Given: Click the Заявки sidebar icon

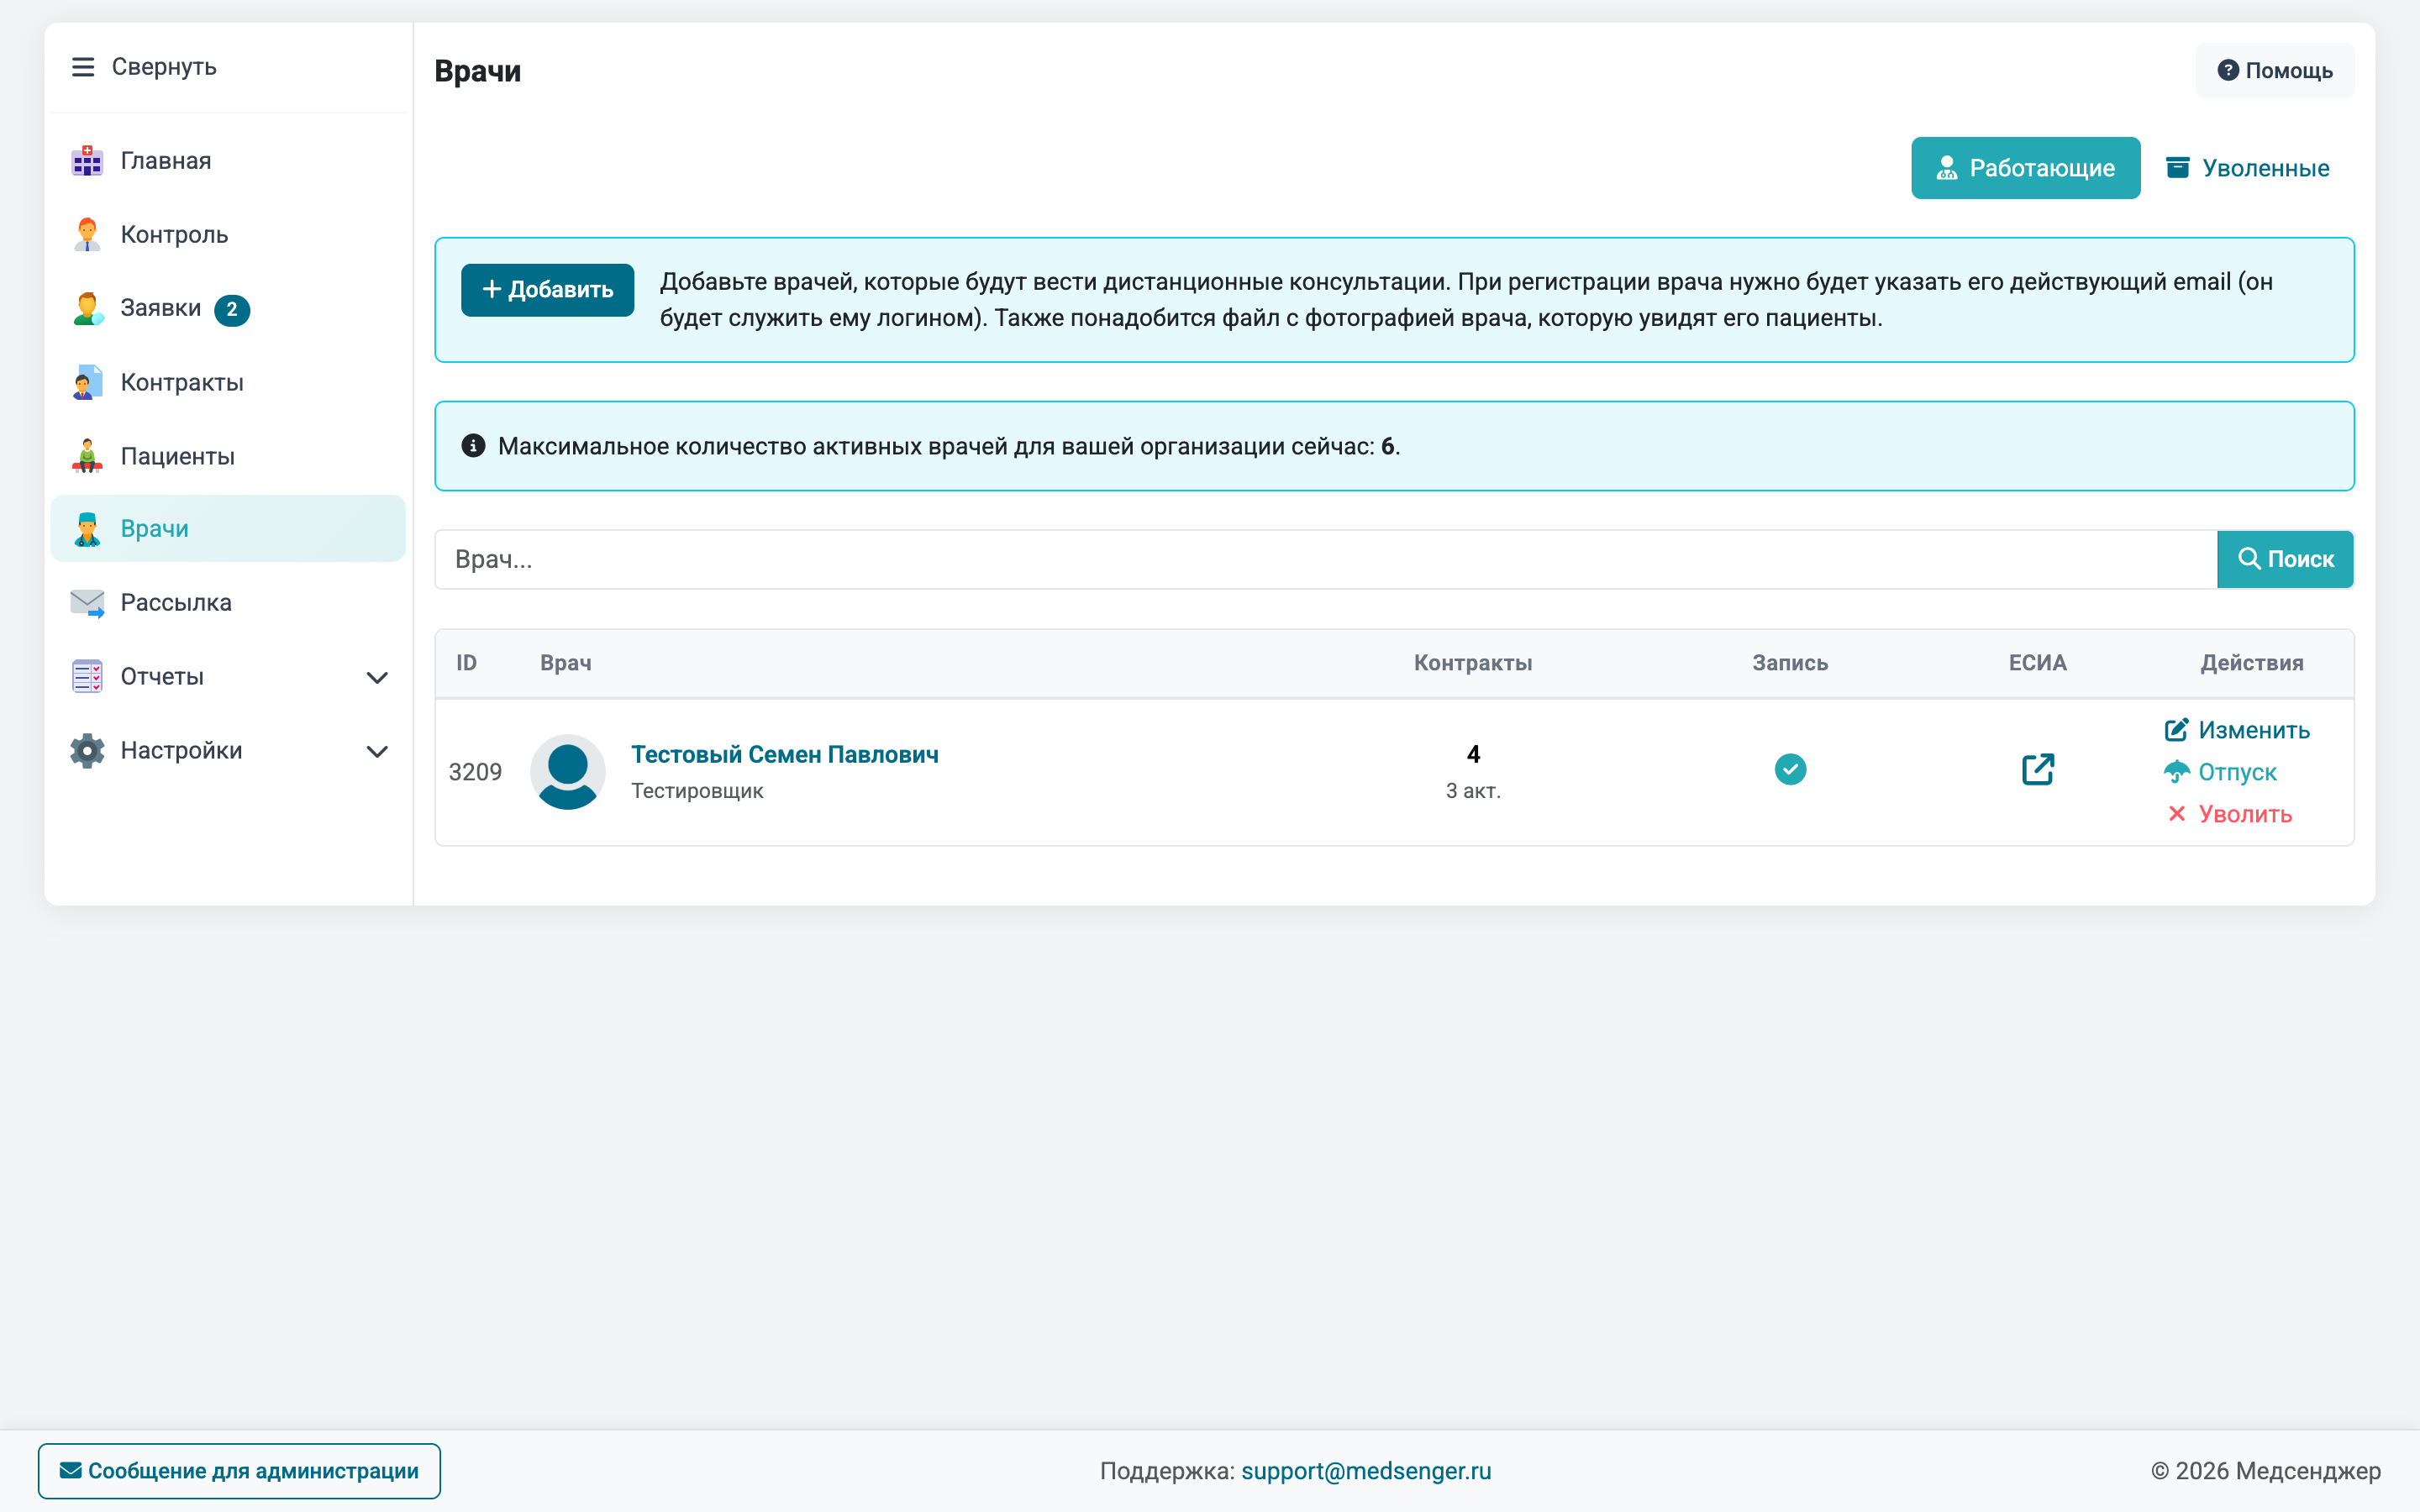Looking at the screenshot, I should click(87, 308).
